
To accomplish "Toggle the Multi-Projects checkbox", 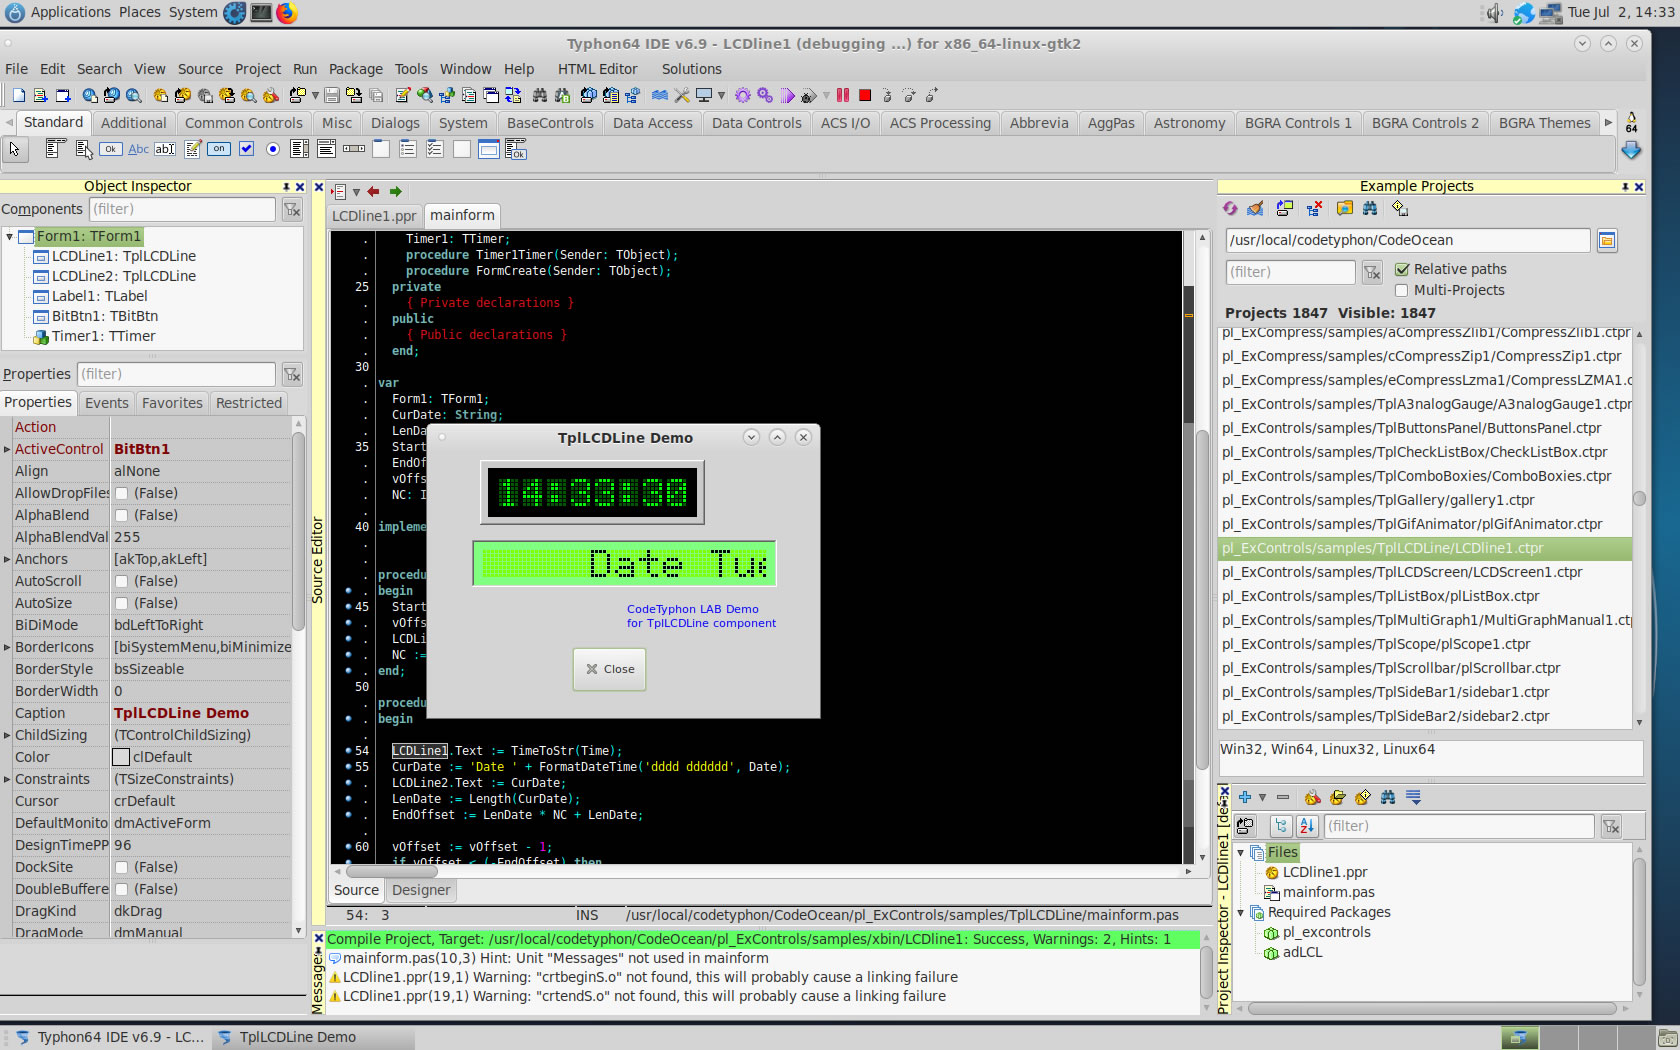I will 1402,290.
